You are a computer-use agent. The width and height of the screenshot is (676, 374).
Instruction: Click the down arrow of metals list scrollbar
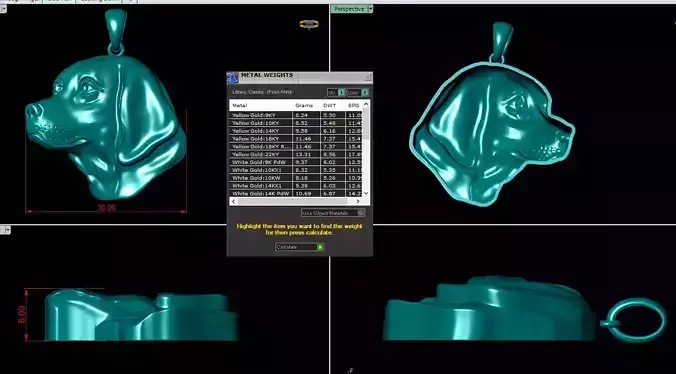pyautogui.click(x=366, y=193)
